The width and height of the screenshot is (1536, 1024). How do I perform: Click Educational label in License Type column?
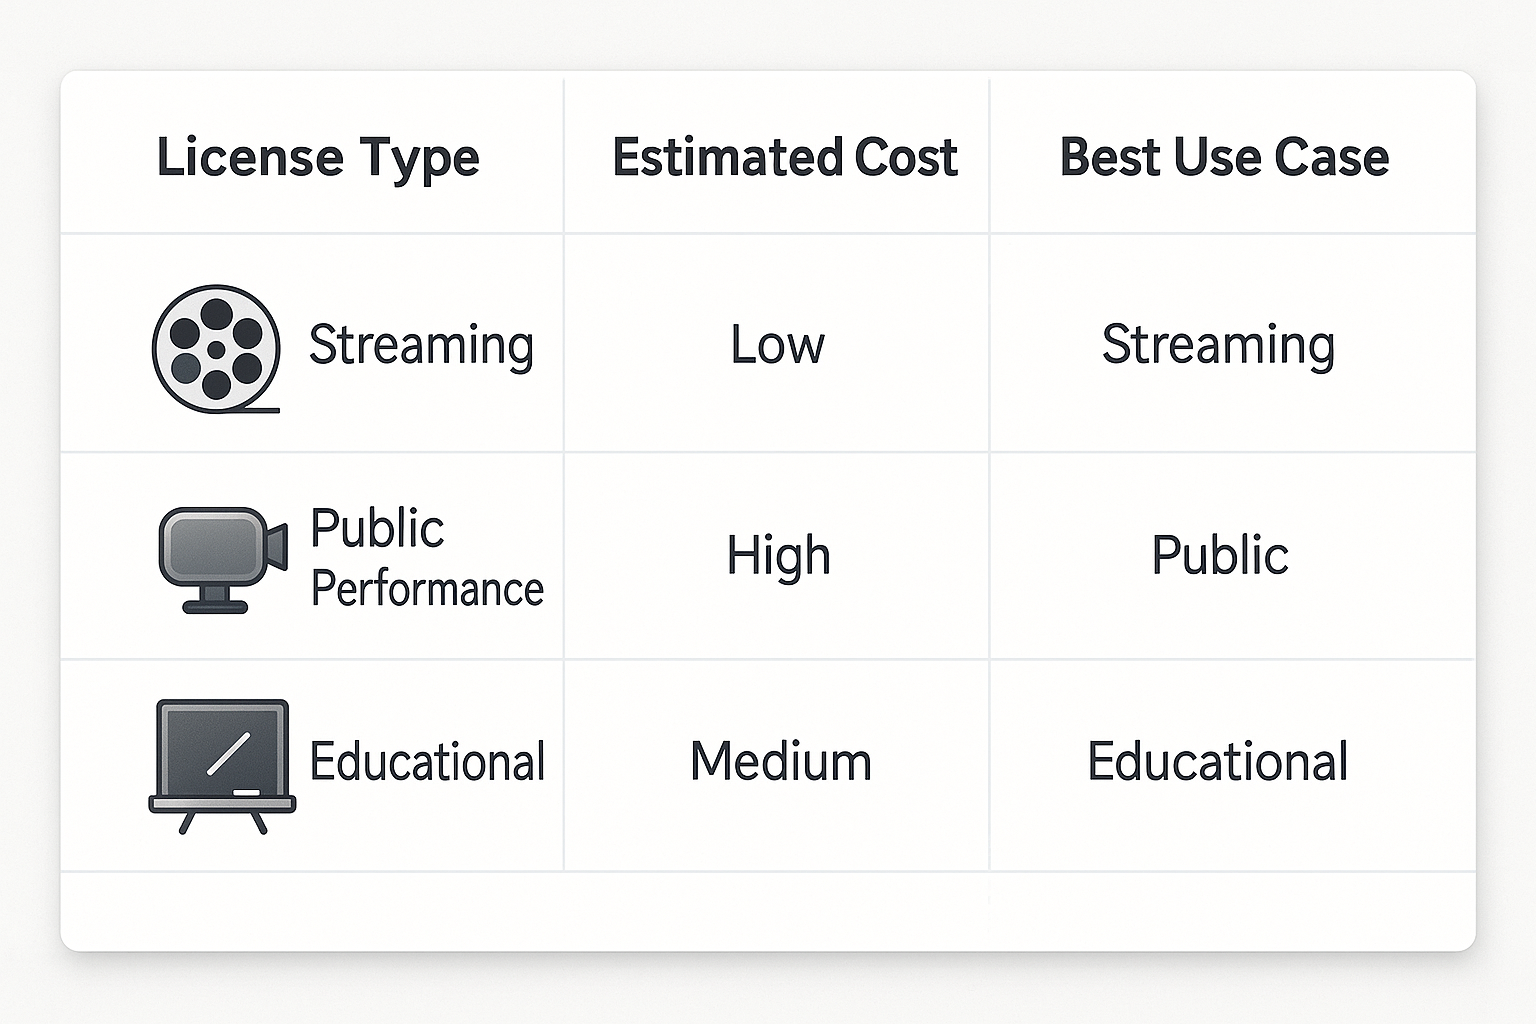tap(427, 761)
